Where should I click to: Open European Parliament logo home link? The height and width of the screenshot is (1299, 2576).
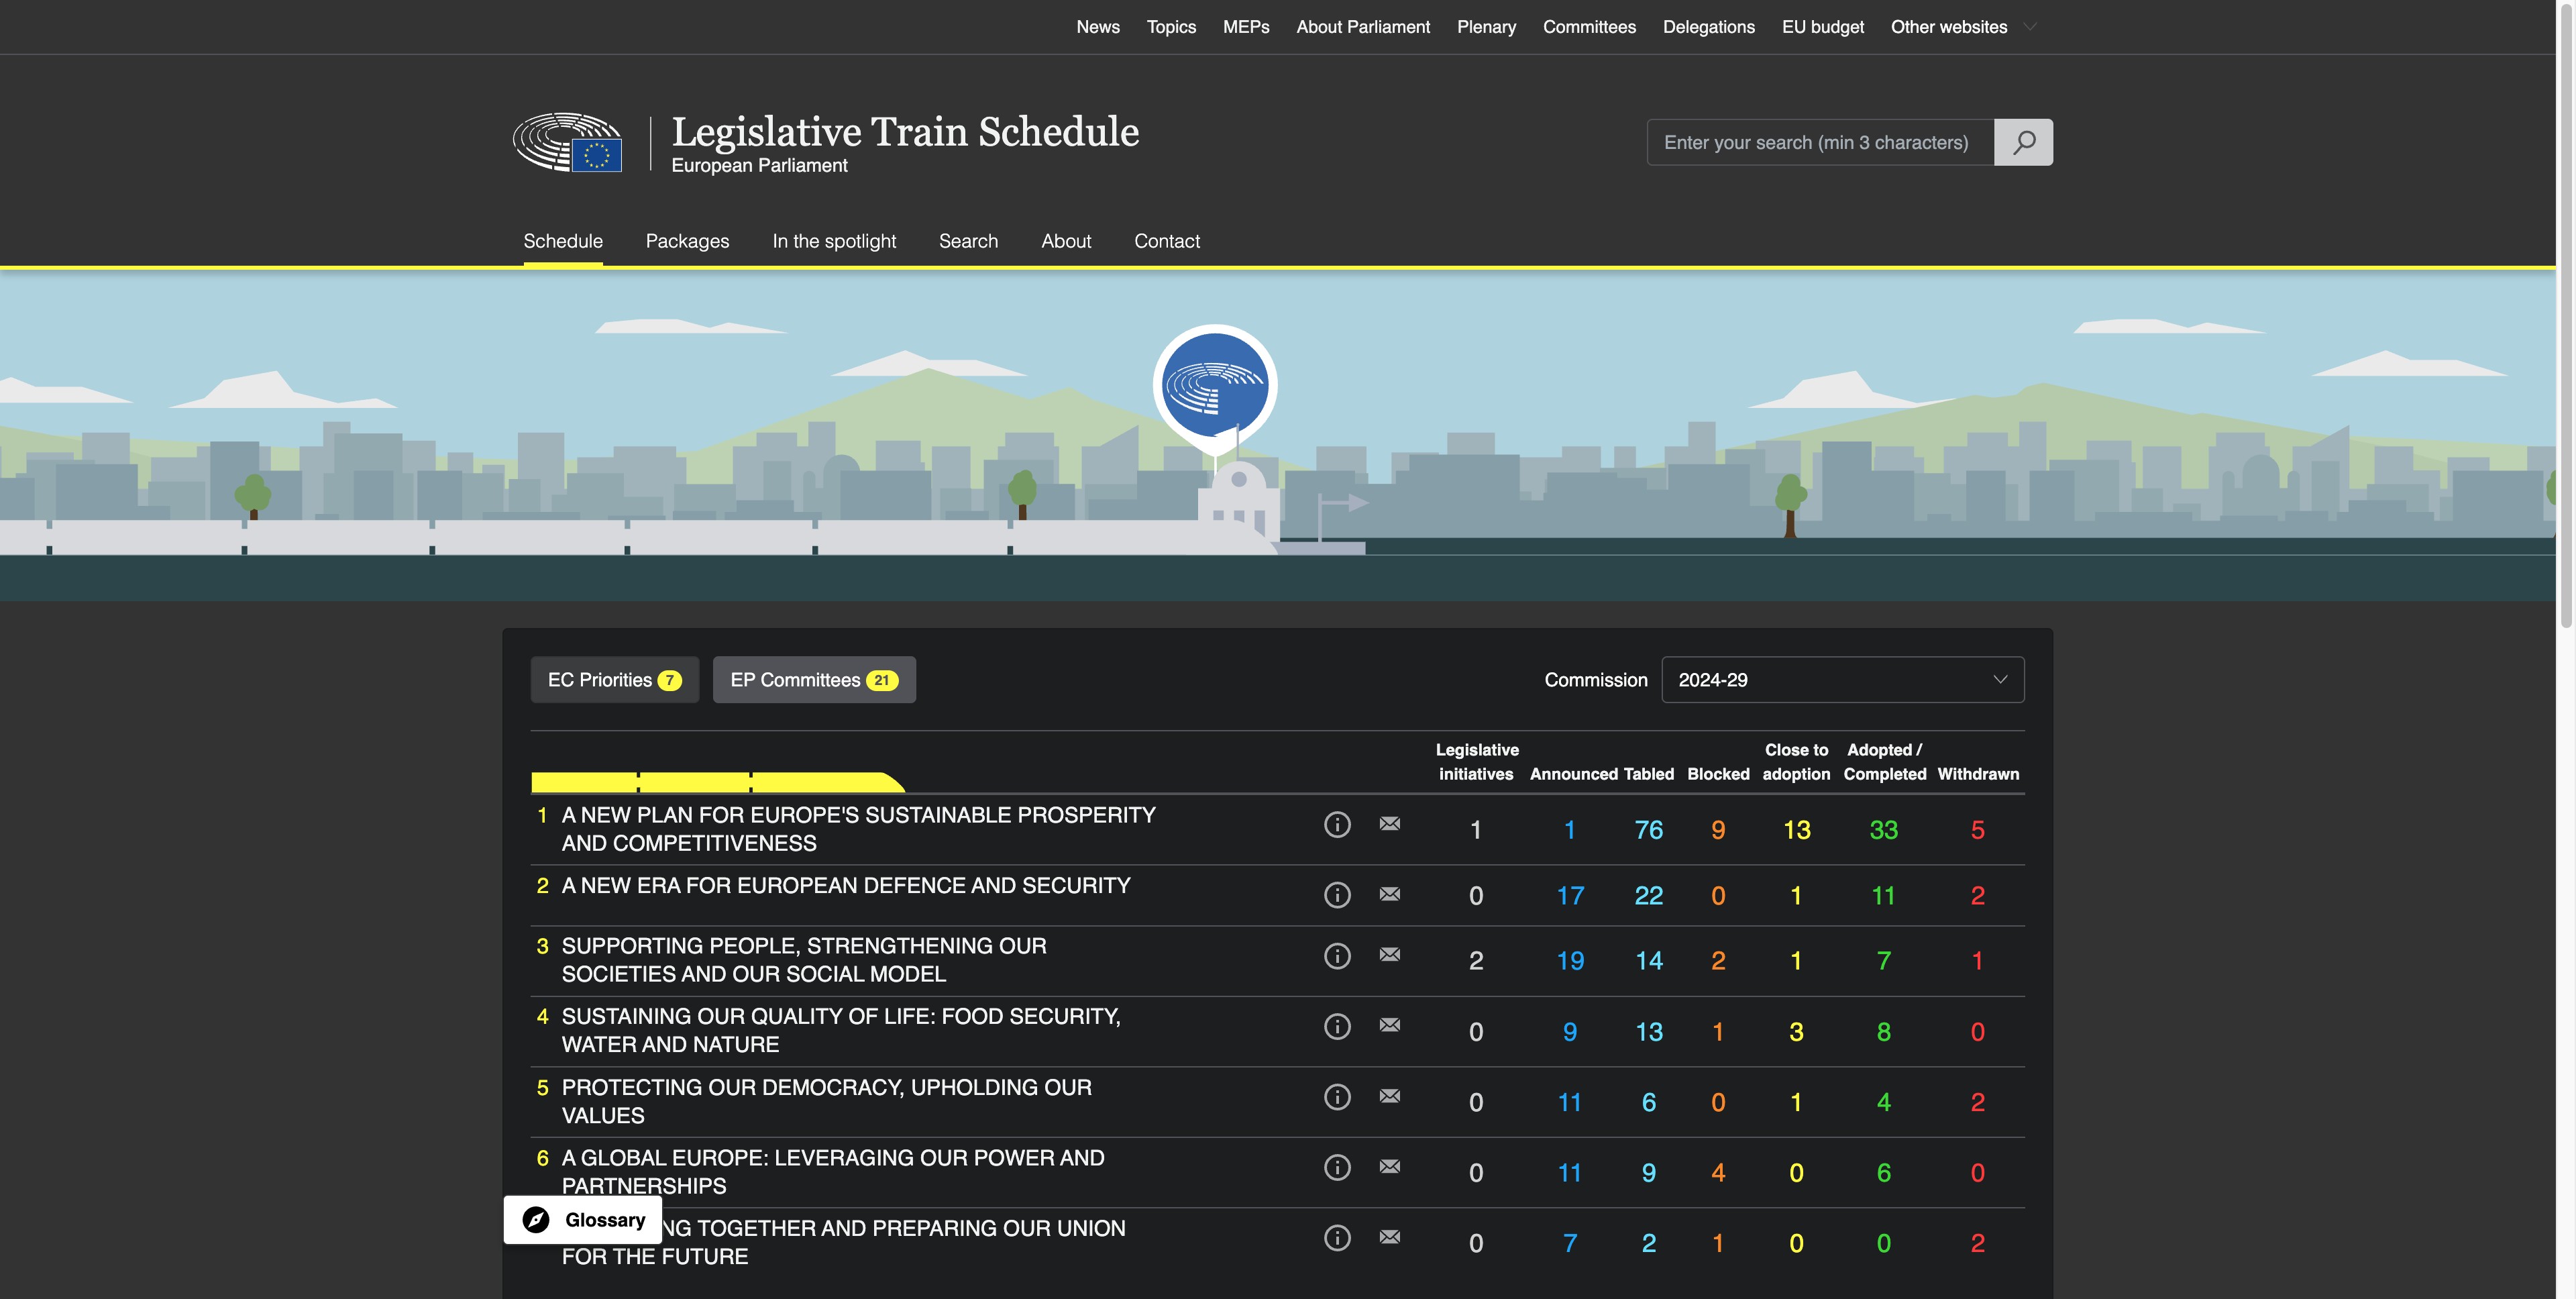coord(567,142)
